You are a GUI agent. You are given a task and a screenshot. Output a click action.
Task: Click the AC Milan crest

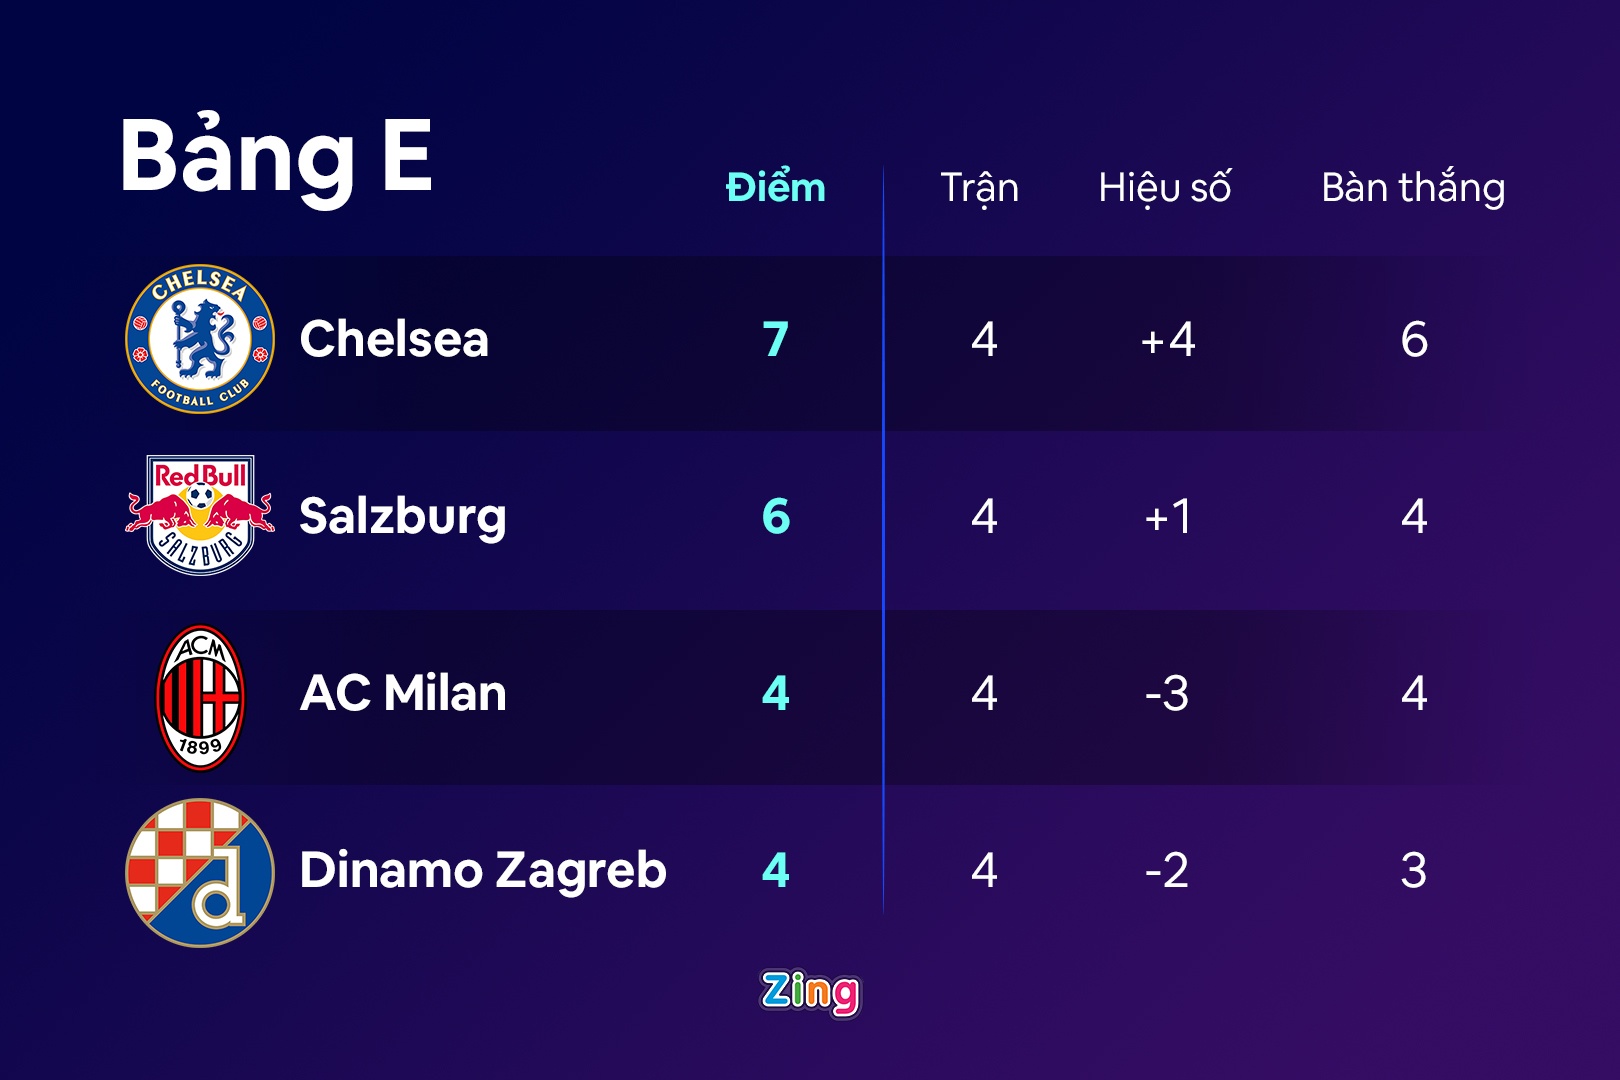pyautogui.click(x=200, y=697)
